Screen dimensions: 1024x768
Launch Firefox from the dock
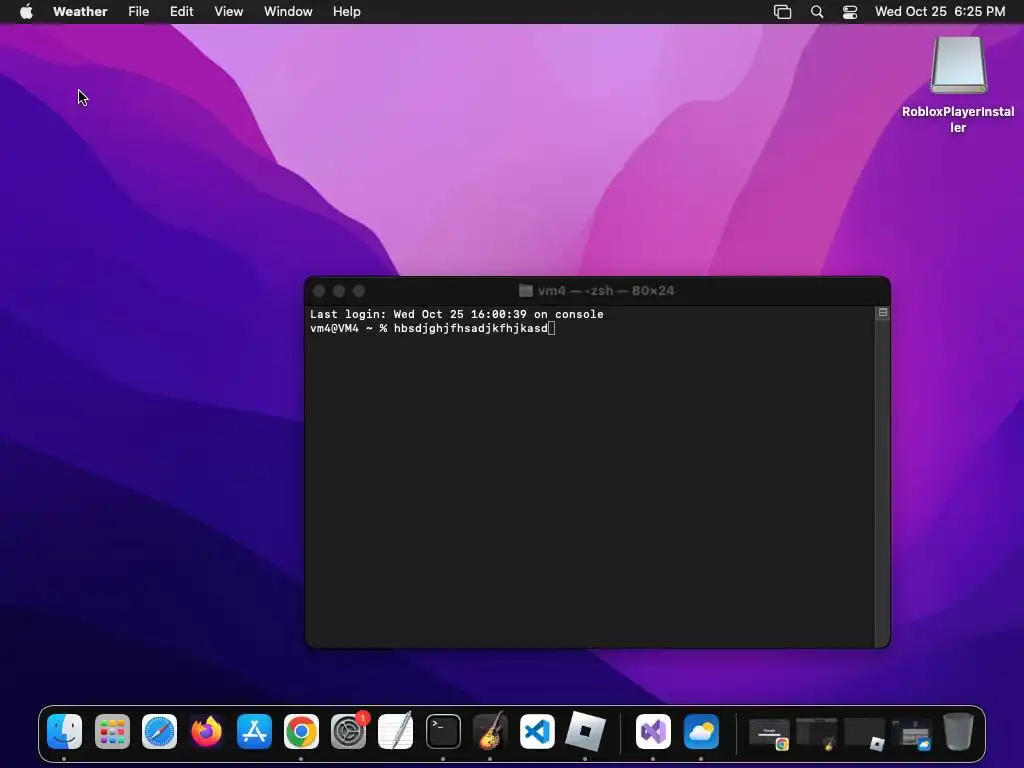[206, 731]
